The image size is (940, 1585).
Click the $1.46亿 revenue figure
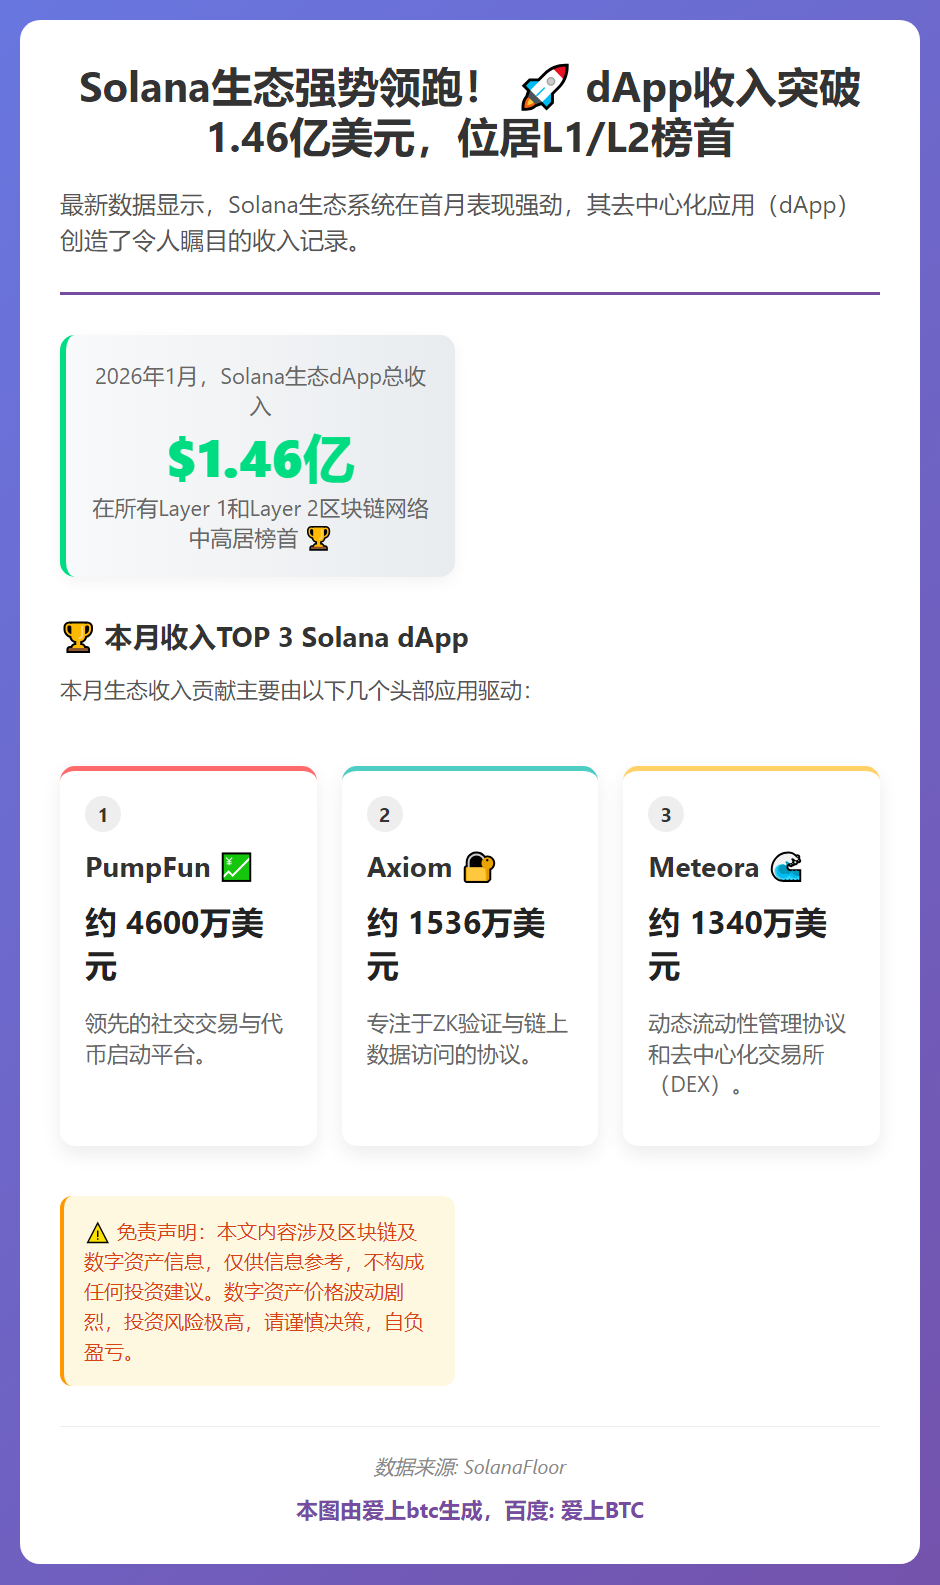260,459
